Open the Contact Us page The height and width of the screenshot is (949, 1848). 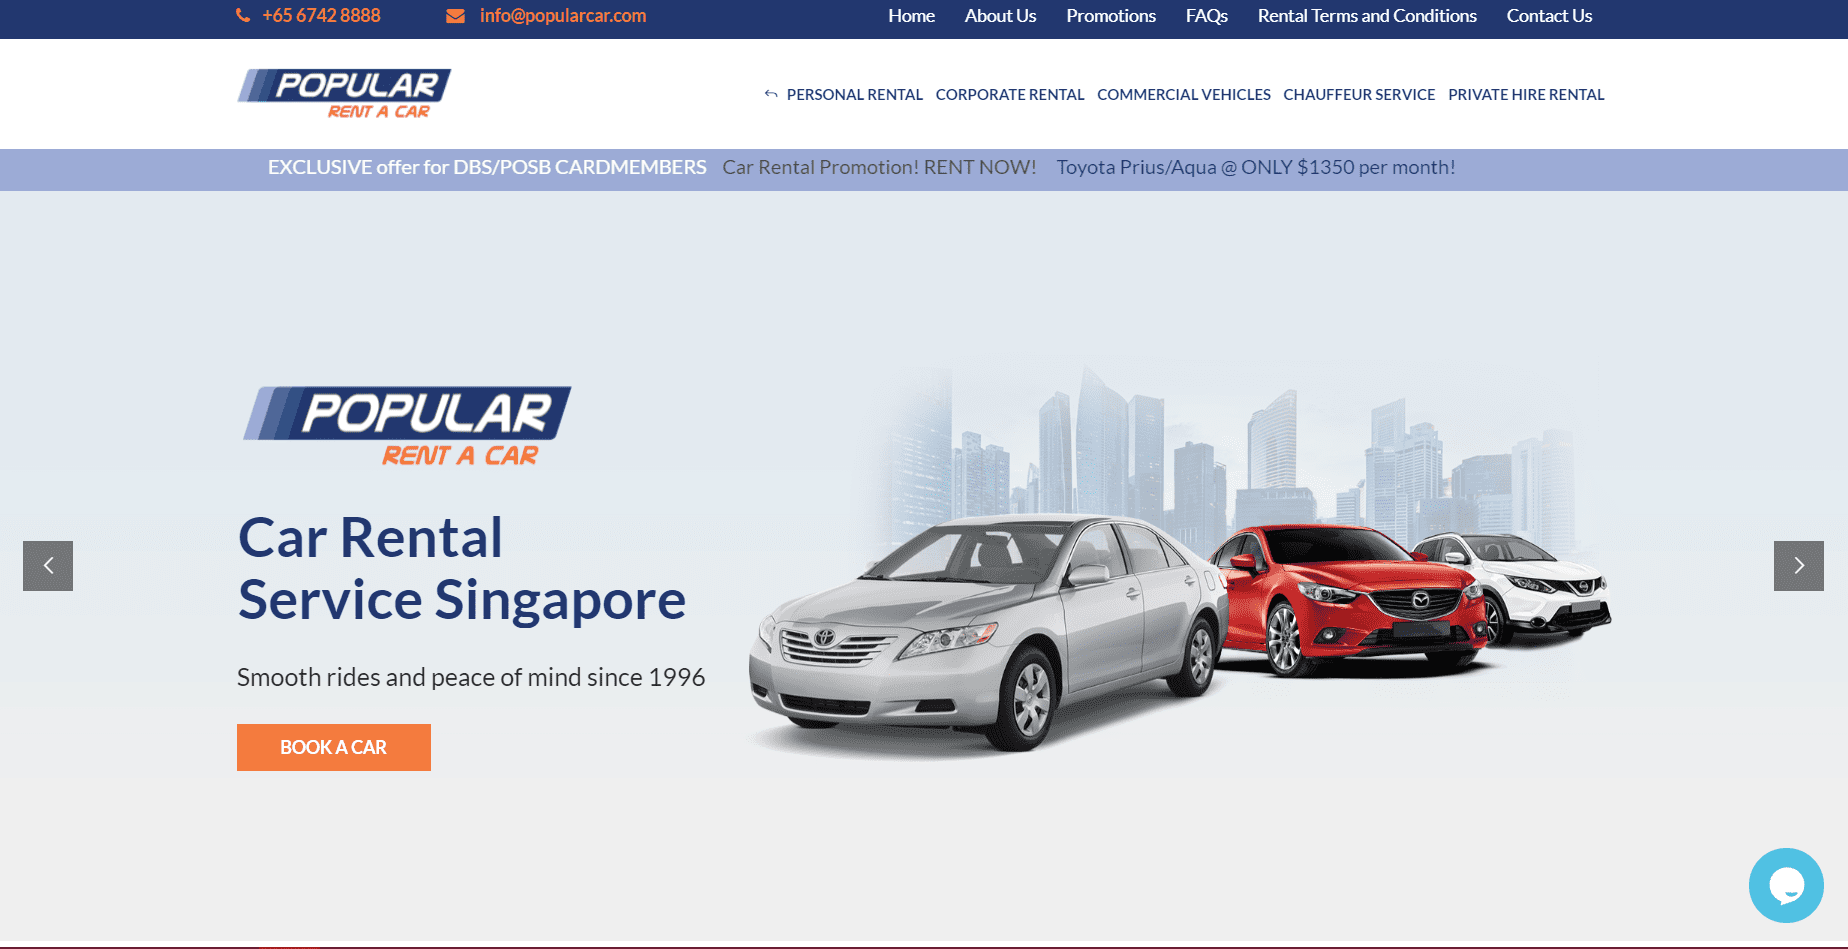1549,16
